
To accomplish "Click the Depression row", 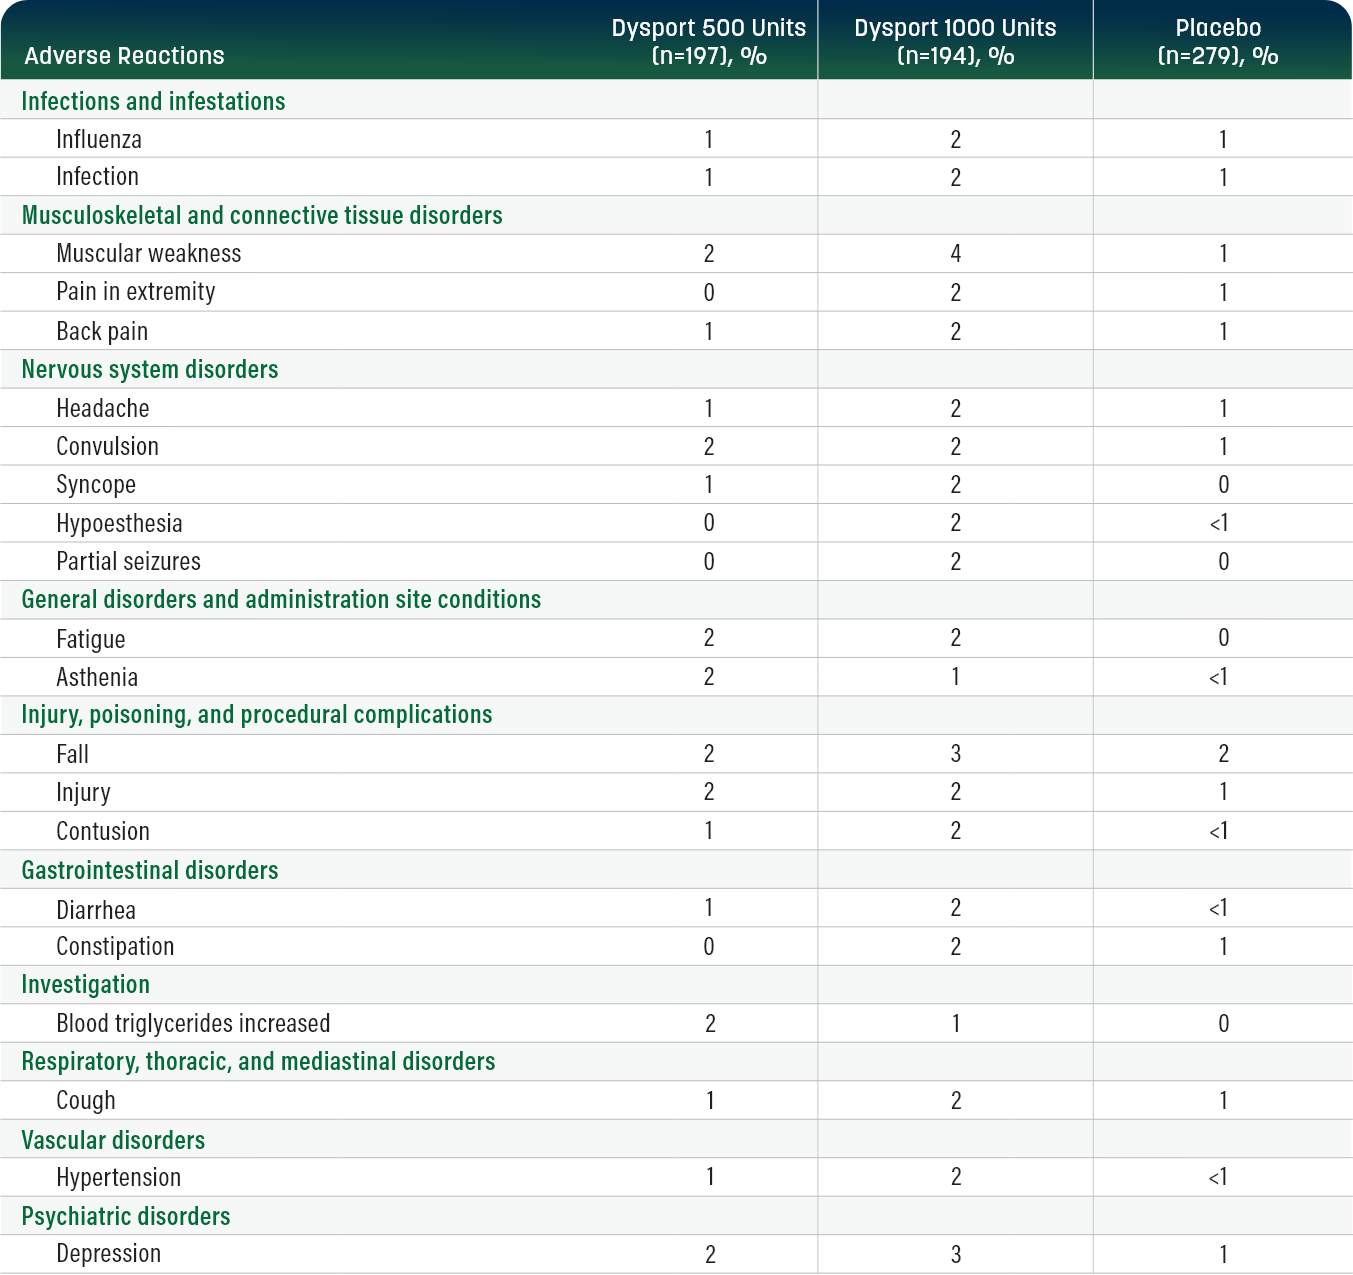I will tap(108, 1253).
